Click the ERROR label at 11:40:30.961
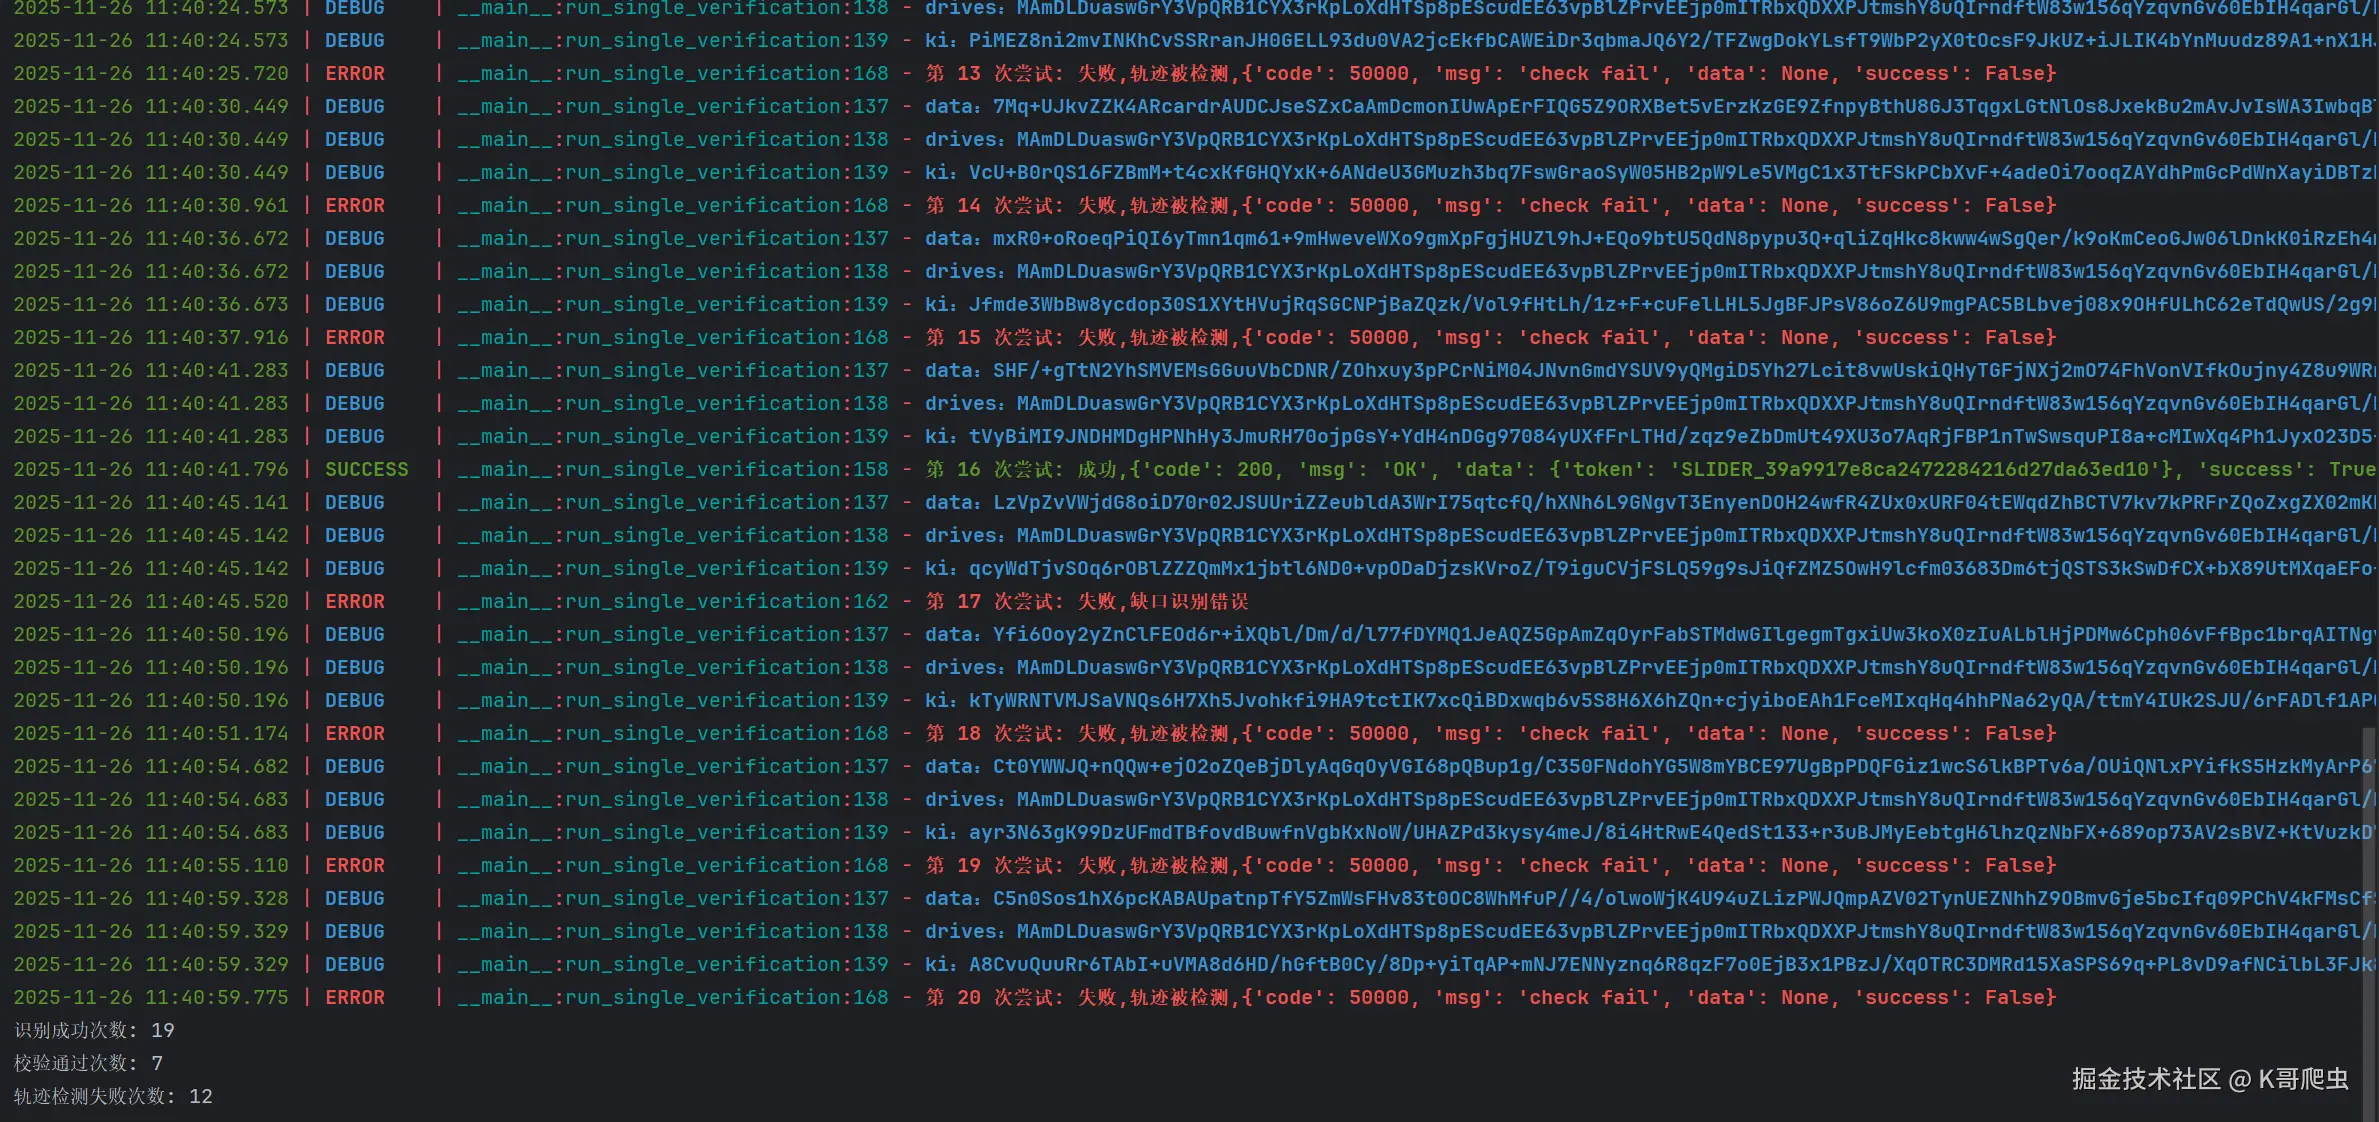Viewport: 2379px width, 1122px height. (354, 205)
